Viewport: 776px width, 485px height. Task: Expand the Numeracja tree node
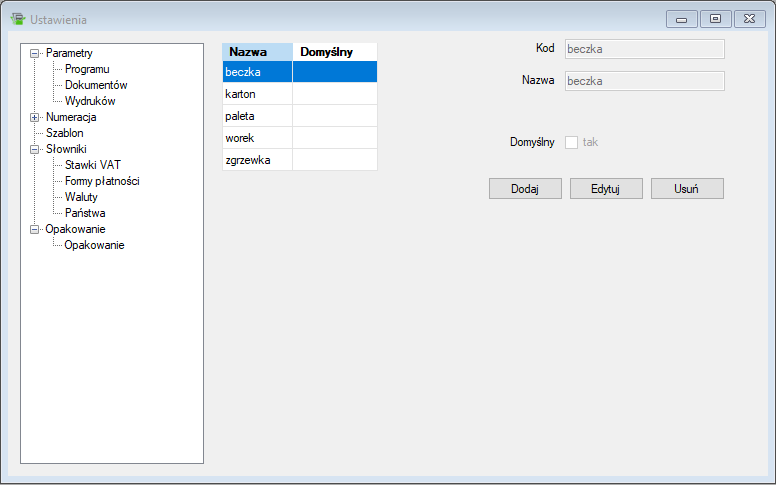point(35,117)
